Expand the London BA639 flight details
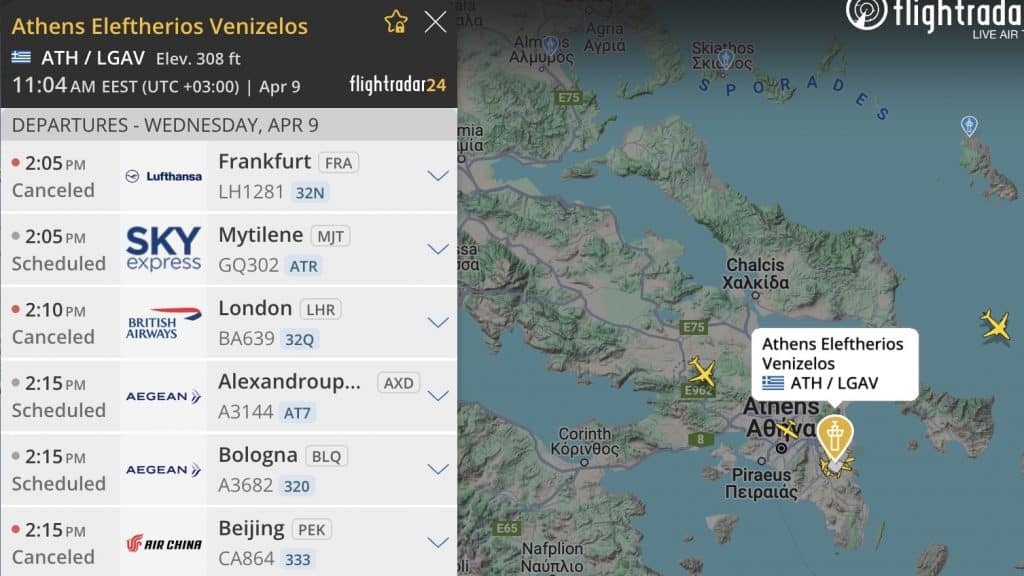 pyautogui.click(x=438, y=322)
